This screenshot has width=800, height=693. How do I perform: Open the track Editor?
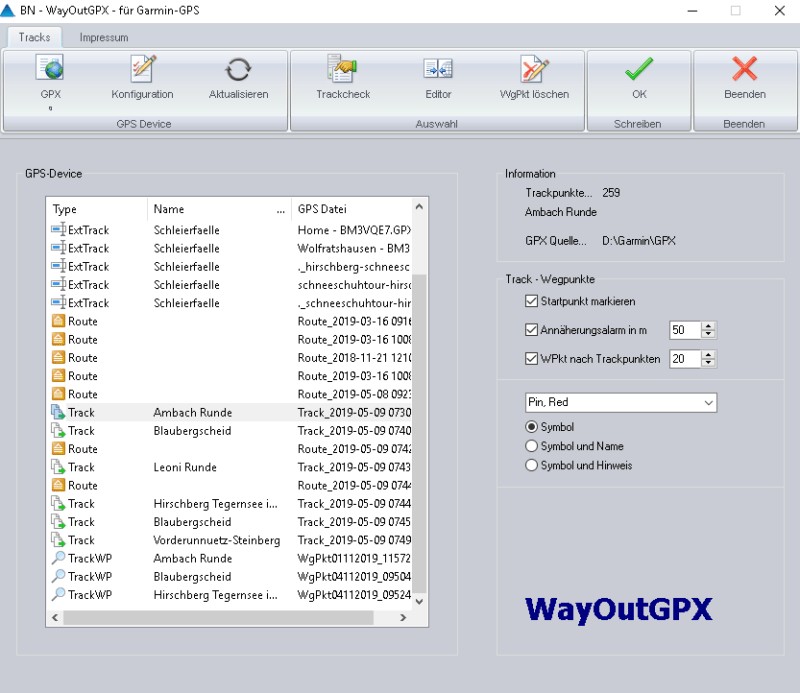(x=438, y=70)
